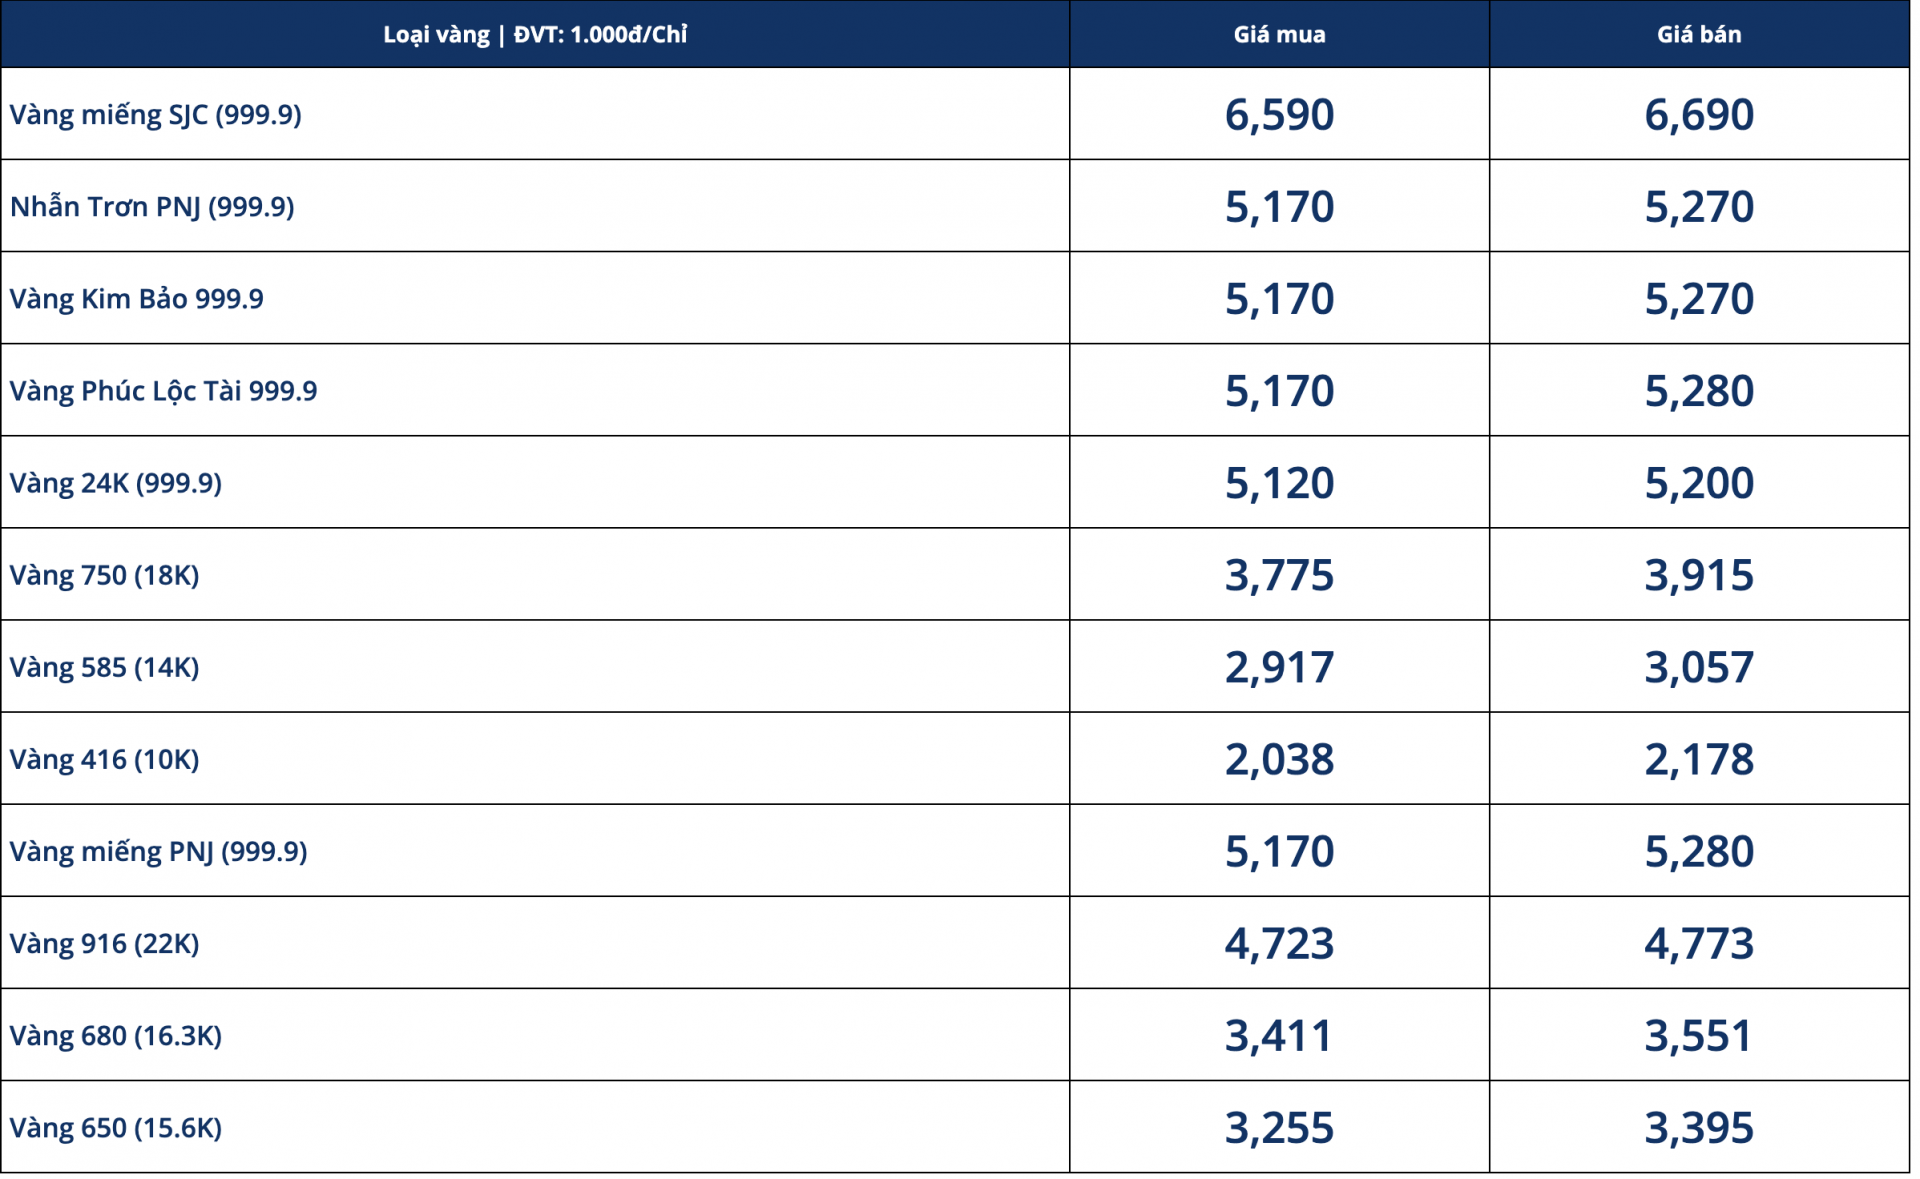This screenshot has height=1179, width=1920.
Task: Click the 2,917 buy price for 14K
Action: (1279, 667)
